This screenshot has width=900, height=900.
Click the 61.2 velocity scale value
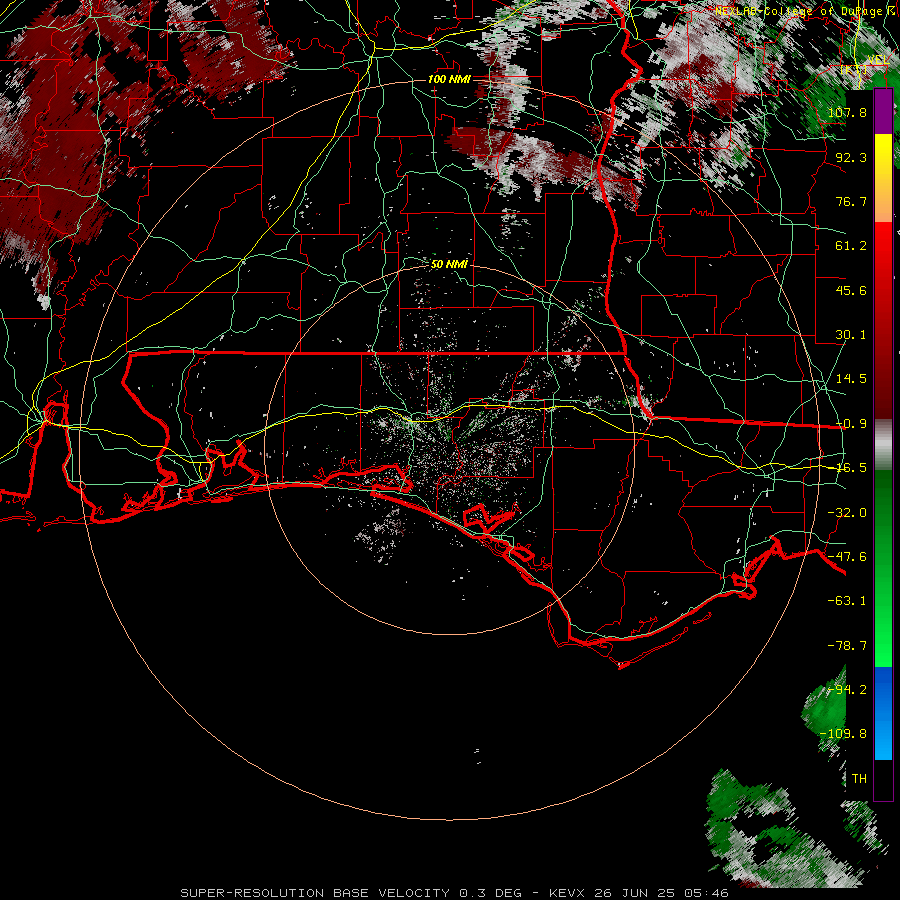click(x=851, y=246)
